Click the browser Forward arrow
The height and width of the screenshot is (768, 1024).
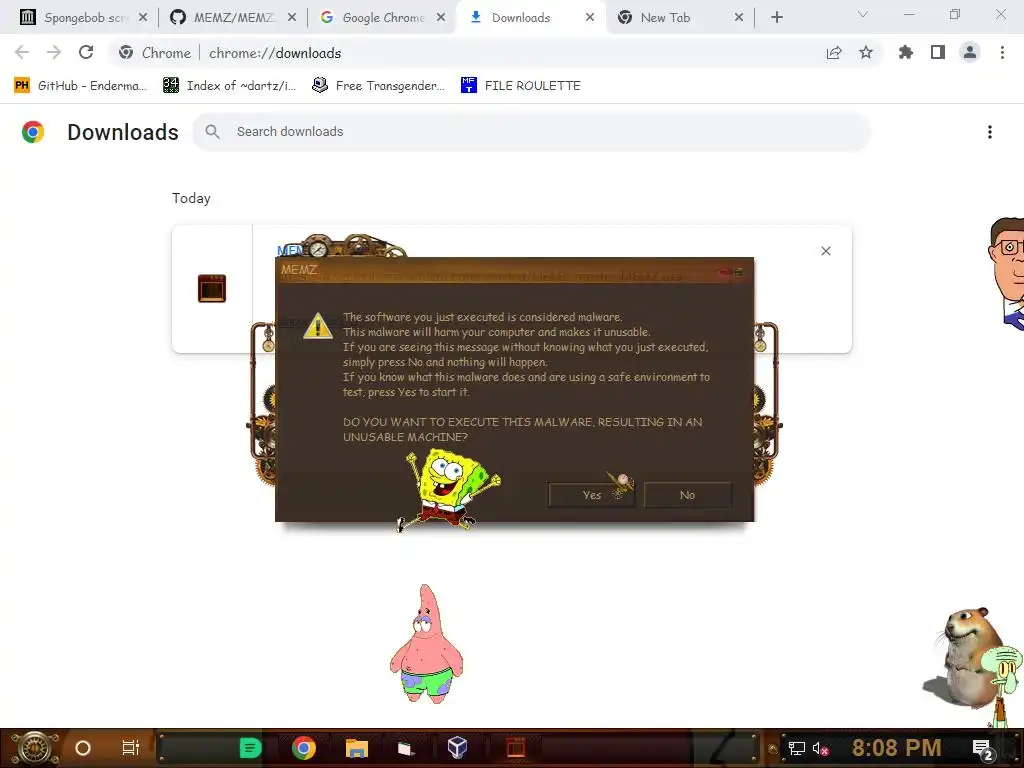coord(54,53)
